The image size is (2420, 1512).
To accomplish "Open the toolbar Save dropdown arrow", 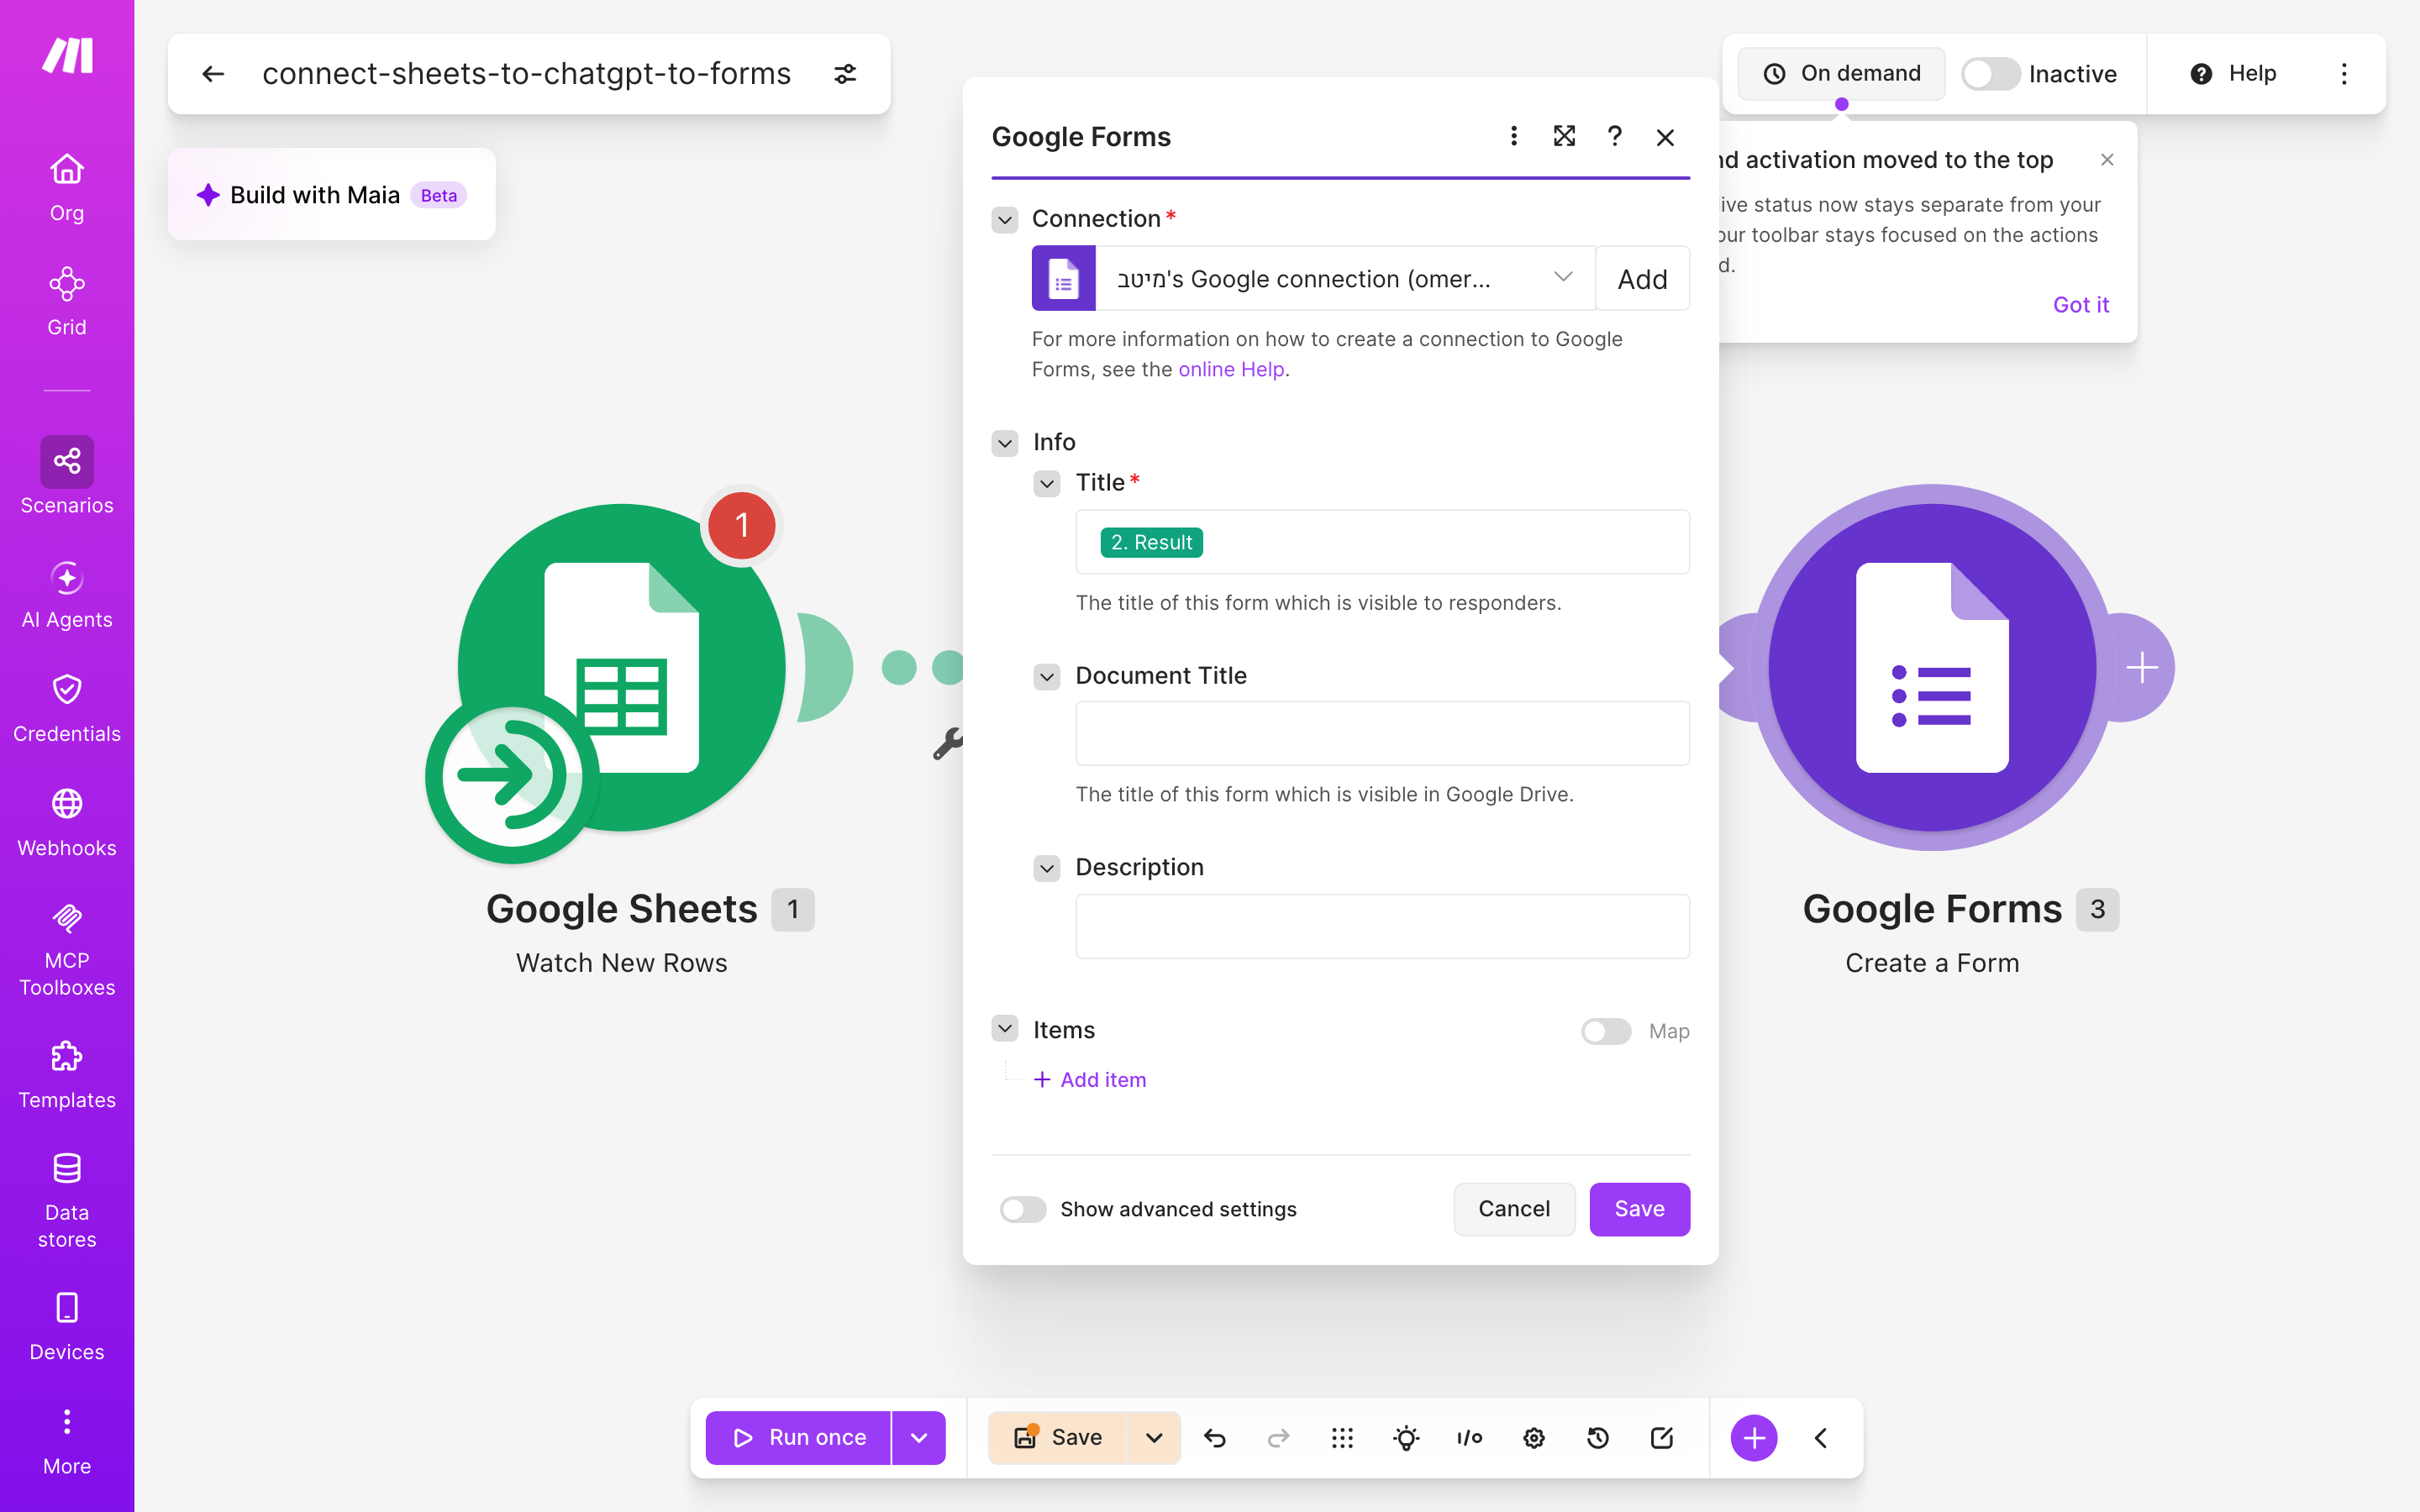I will 1154,1438.
